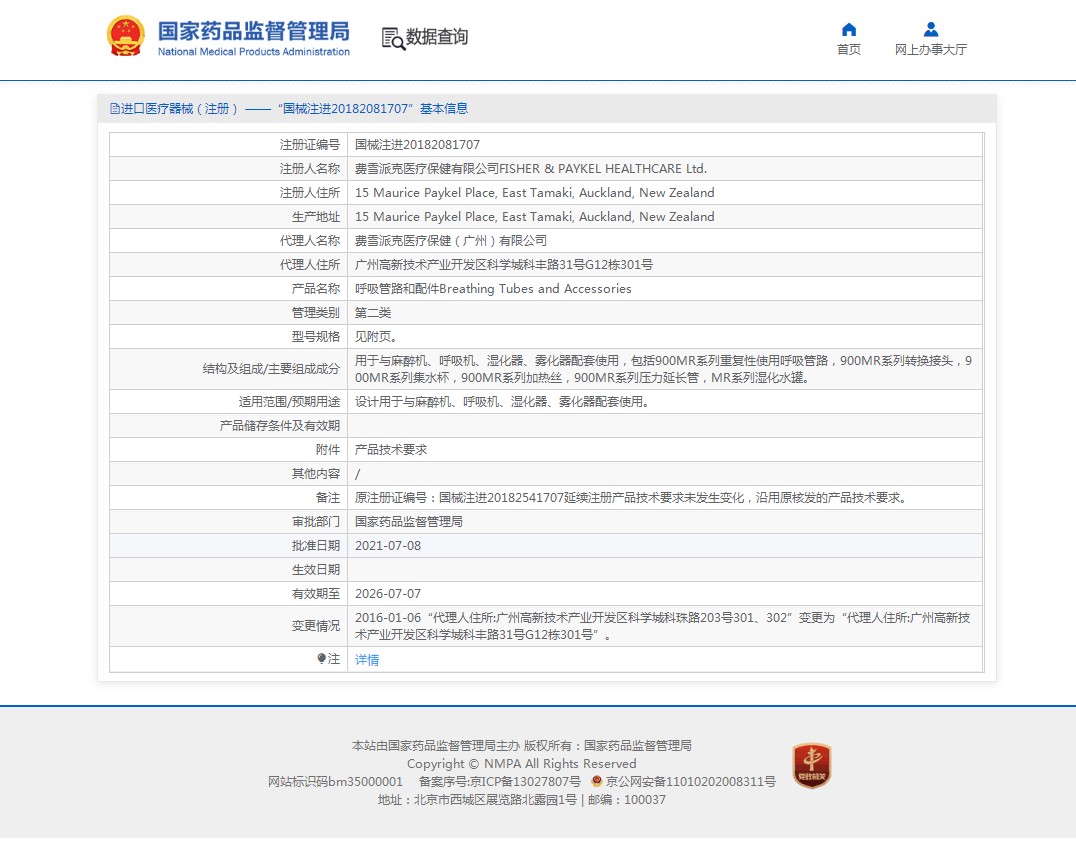Open the home page house icon
1076x860 pixels.
(849, 30)
